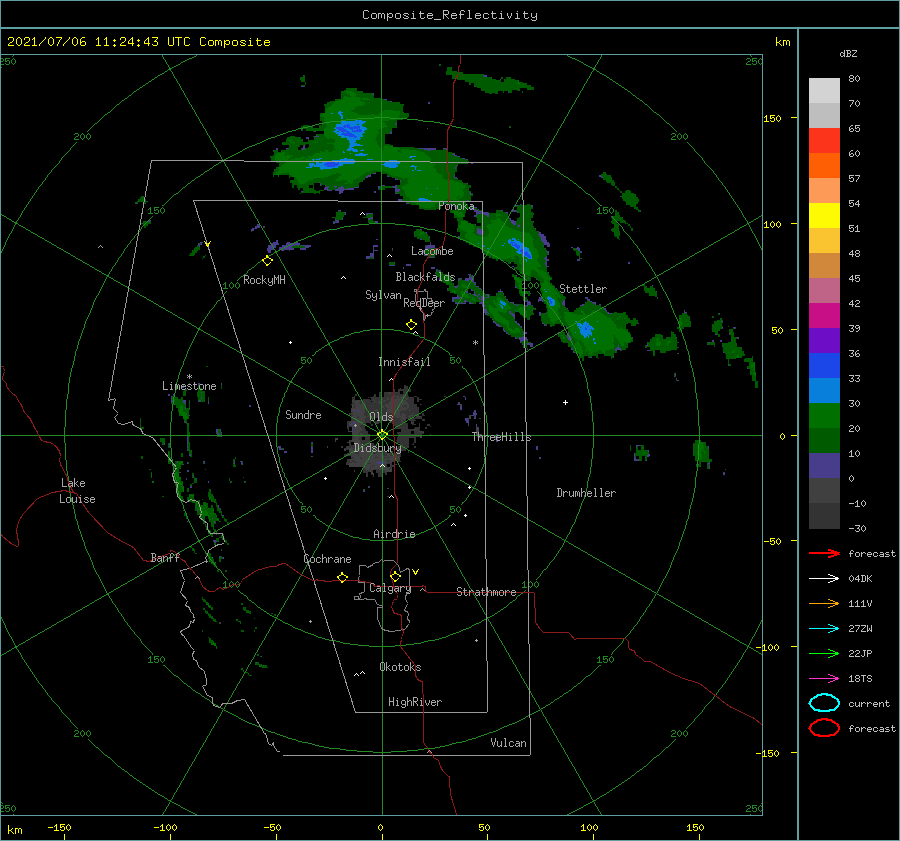Click the HighRiver town label
The image size is (900, 841).
coord(415,702)
